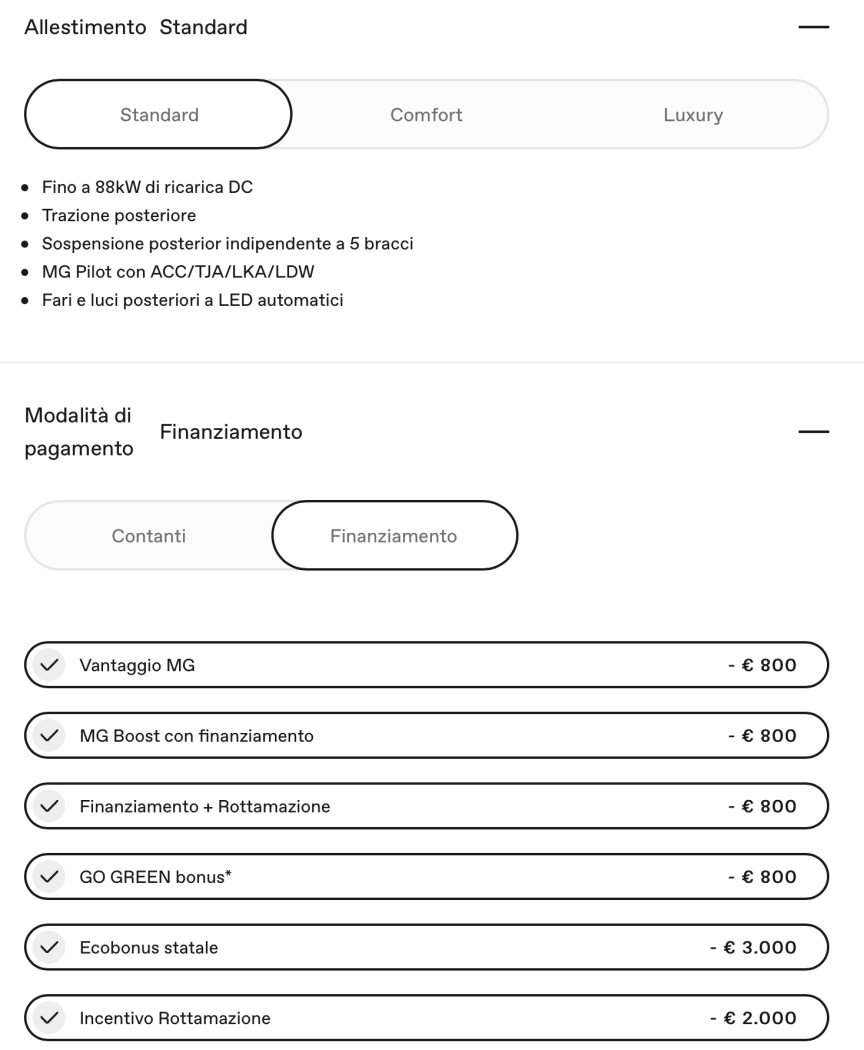Select the Standard trim option

click(x=158, y=115)
